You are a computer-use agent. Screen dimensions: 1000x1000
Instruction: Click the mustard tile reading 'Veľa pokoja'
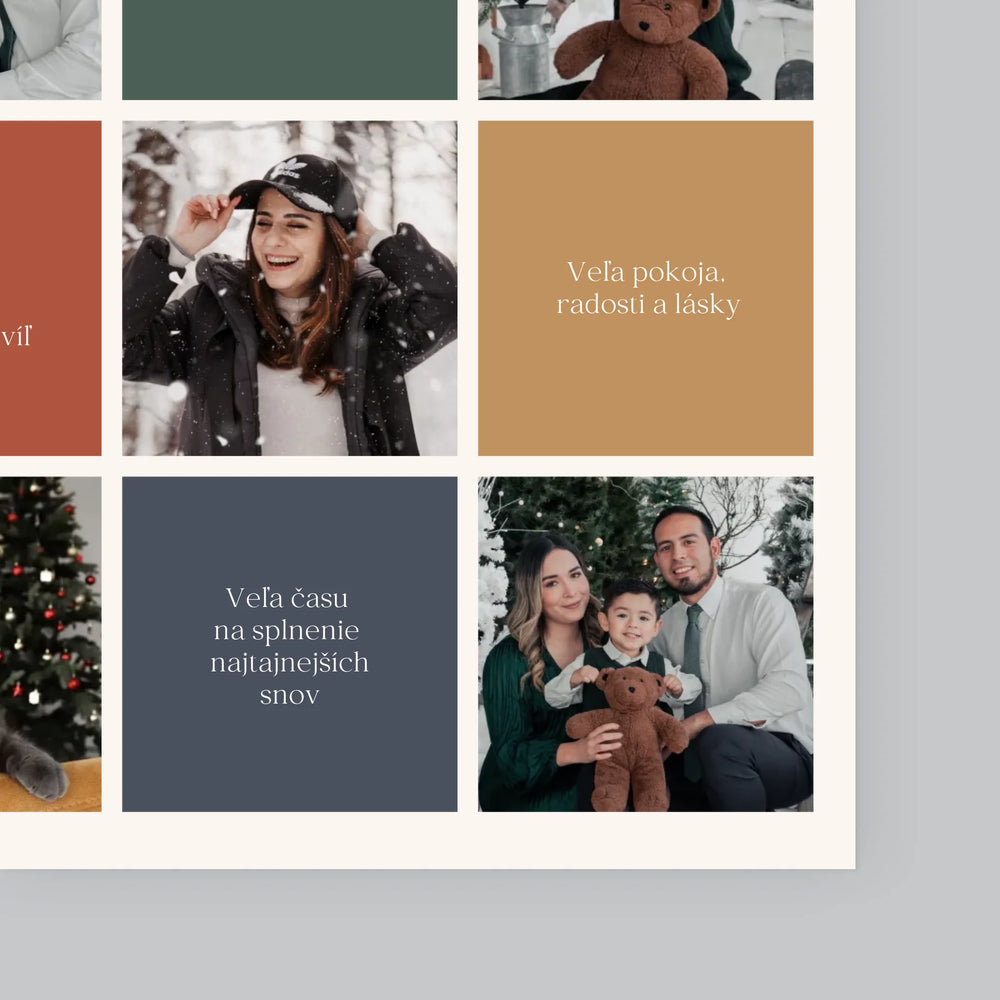(x=645, y=288)
